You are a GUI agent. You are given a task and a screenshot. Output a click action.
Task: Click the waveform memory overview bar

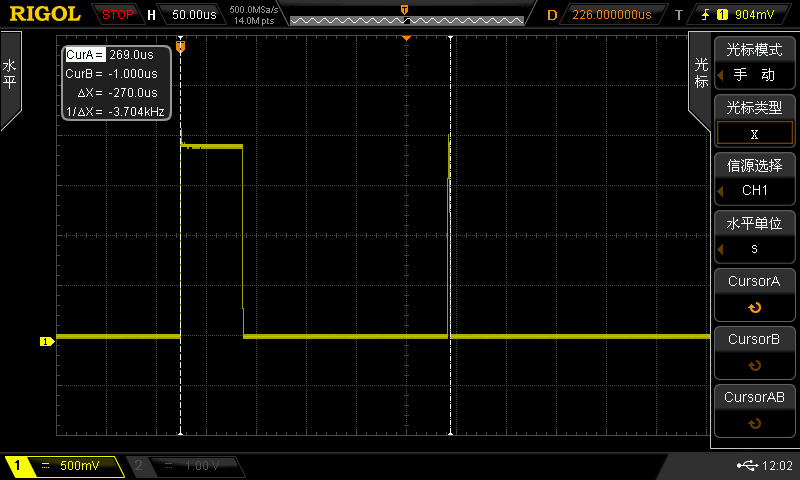click(404, 19)
